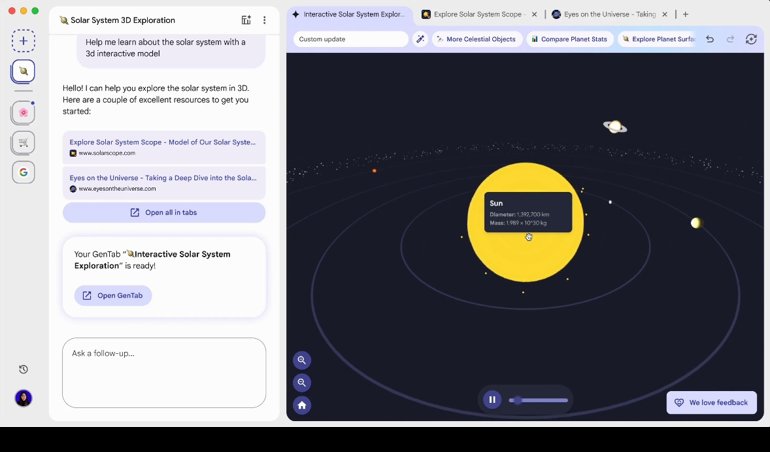Click the magic wand icon beside Custom update
The width and height of the screenshot is (770, 452).
421,39
